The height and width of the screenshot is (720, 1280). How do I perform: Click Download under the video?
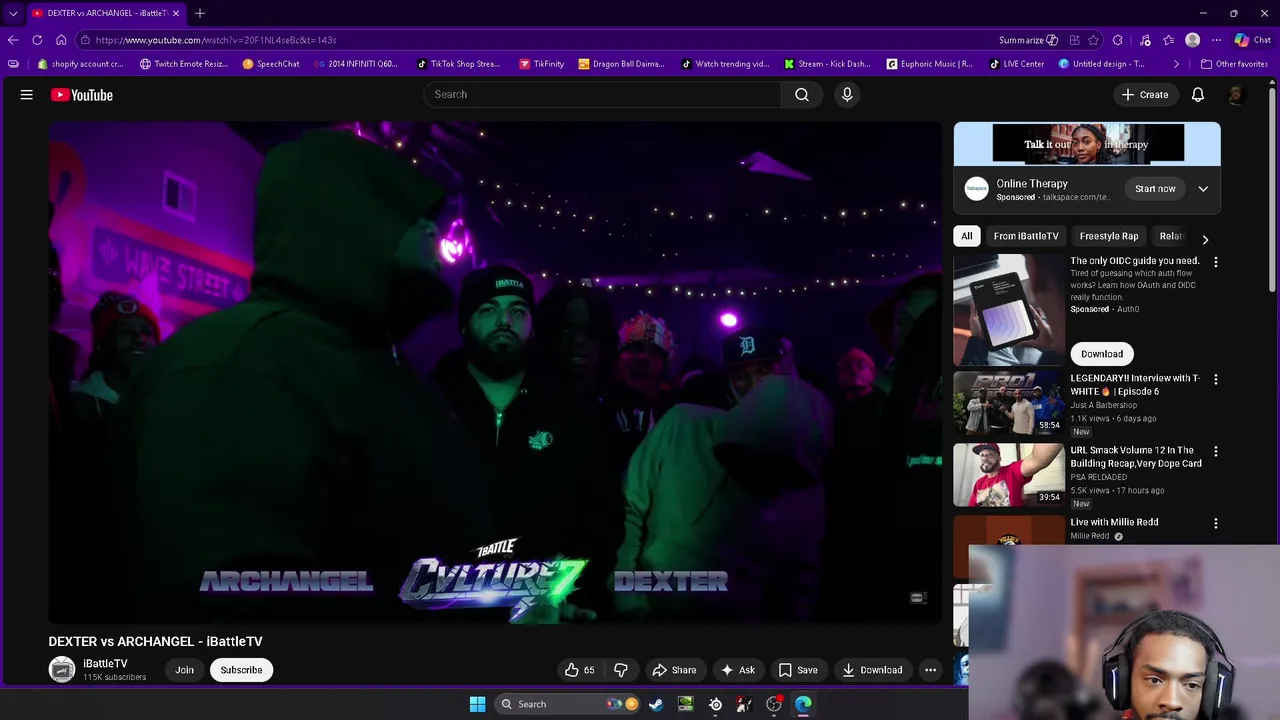pyautogui.click(x=872, y=670)
